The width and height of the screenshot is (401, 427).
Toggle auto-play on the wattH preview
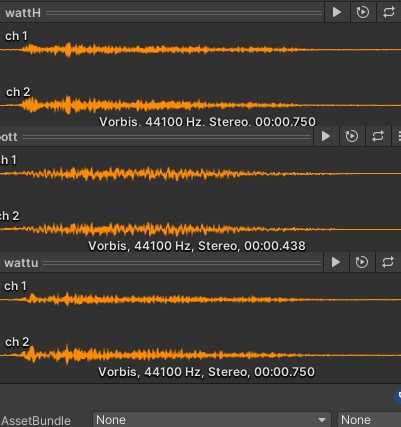pyautogui.click(x=363, y=12)
